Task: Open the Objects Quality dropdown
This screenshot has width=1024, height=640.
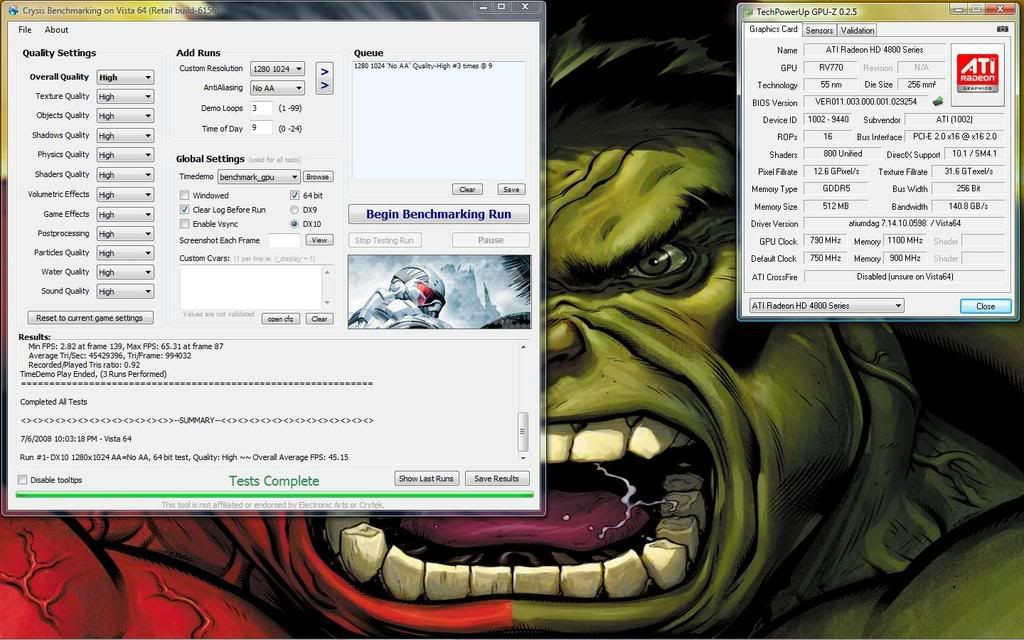Action: (x=125, y=116)
